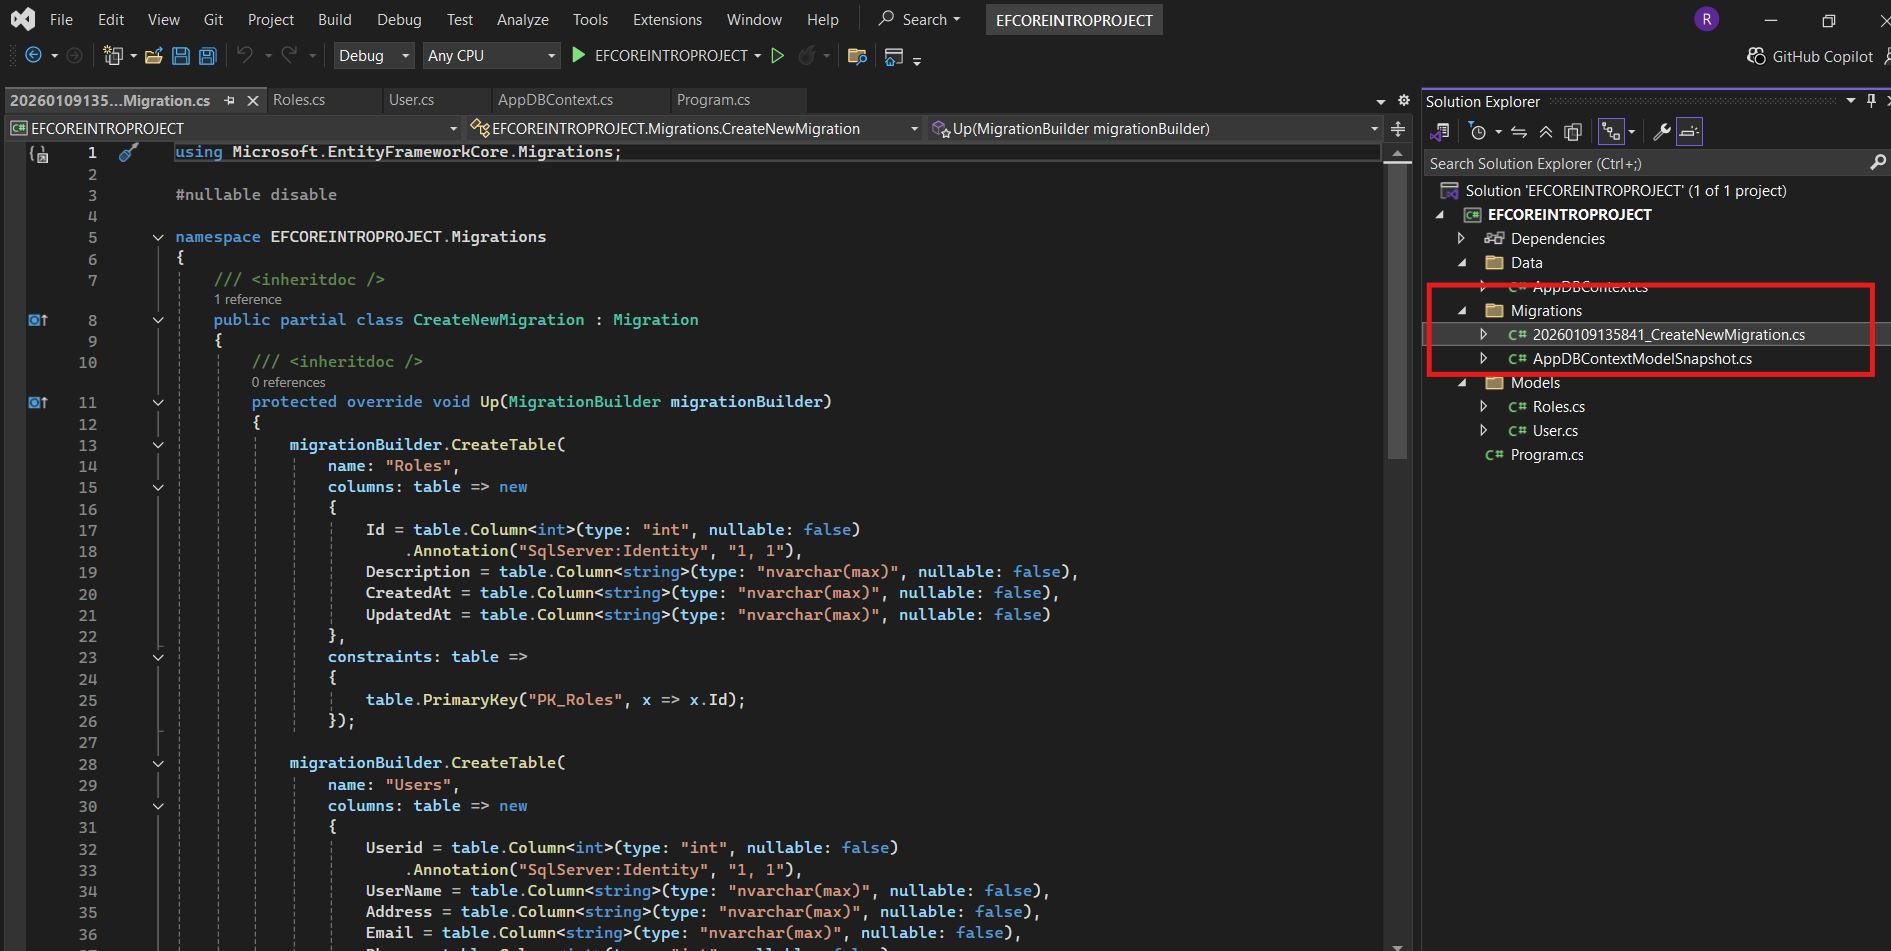Image resolution: width=1891 pixels, height=951 pixels.
Task: Pin the Migration.cs editor tab
Action: pyautogui.click(x=230, y=101)
